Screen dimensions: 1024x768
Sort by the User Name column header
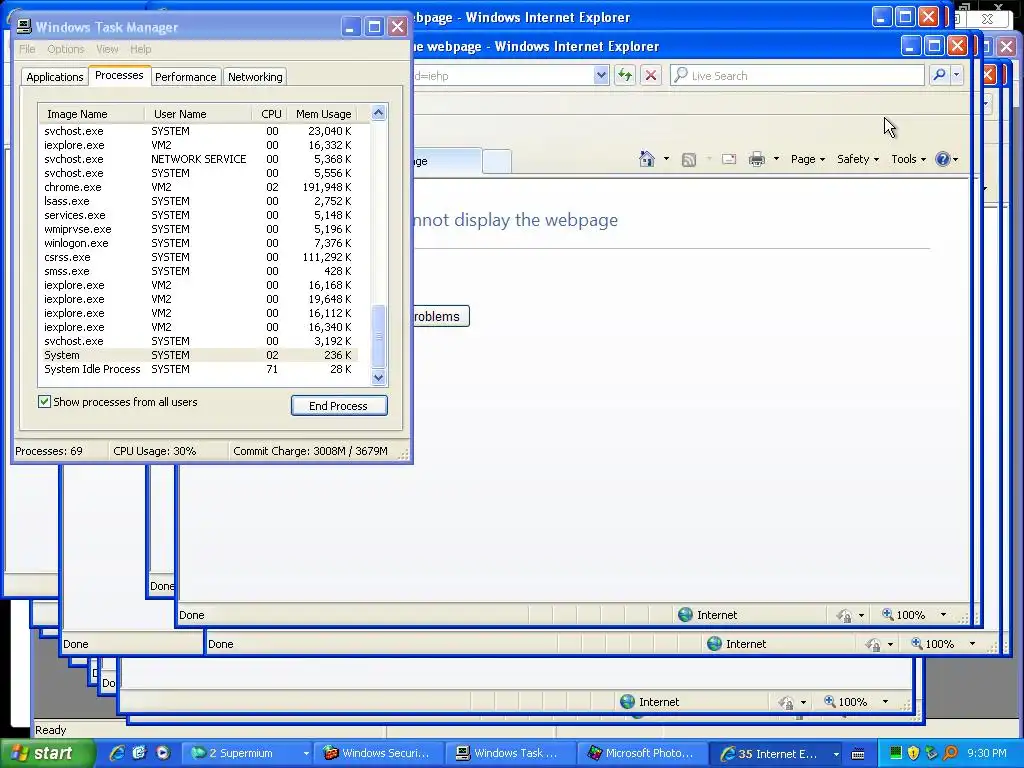[x=198, y=114]
